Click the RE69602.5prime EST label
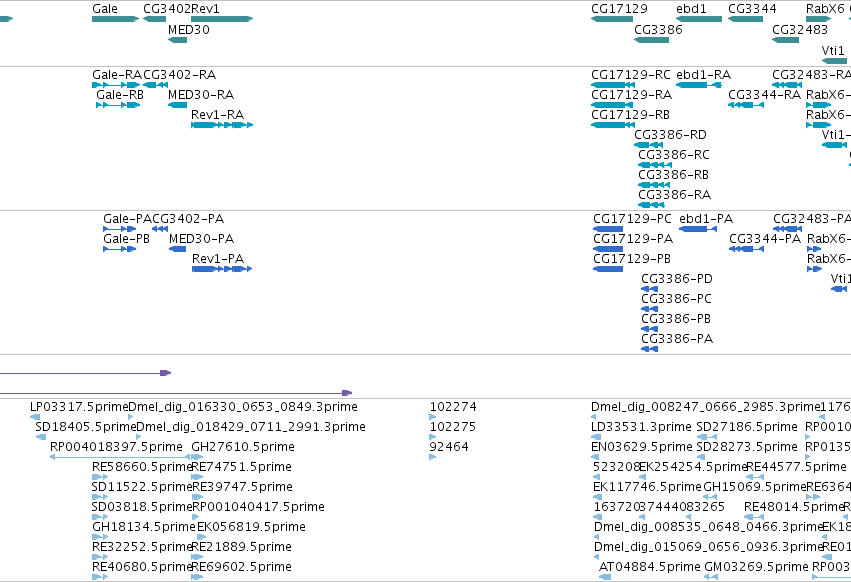Image resolution: width=851 pixels, height=582 pixels. pos(242,567)
